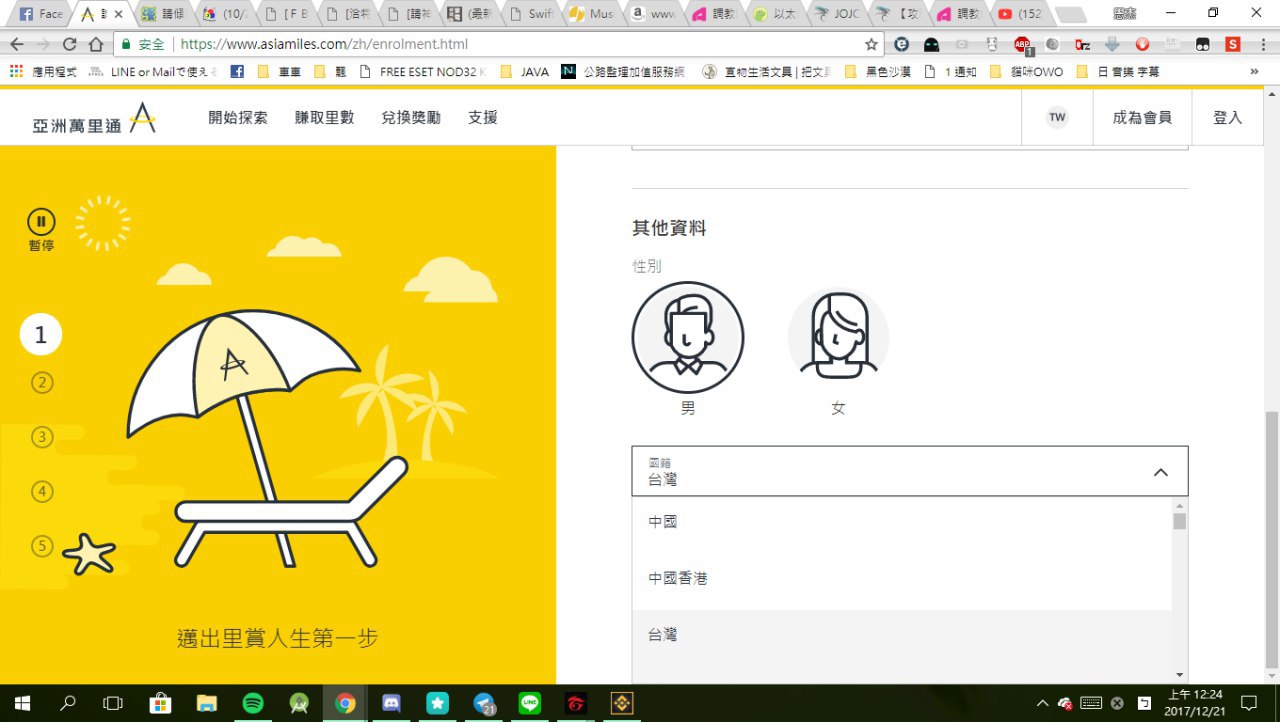
Task: Switch to the Facebook browser tab
Action: coord(41,14)
